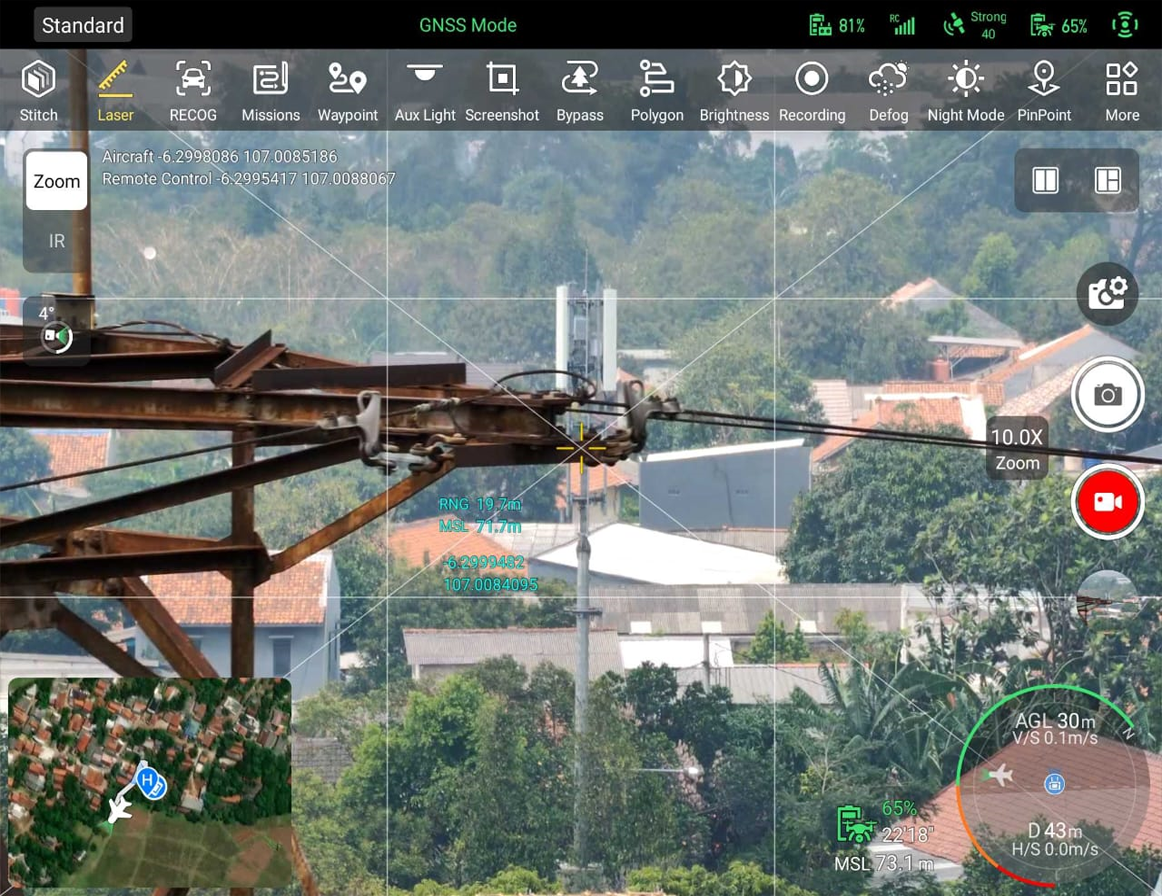Drop a PinPoint marker
Viewport: 1162px width, 896px height.
click(1044, 90)
